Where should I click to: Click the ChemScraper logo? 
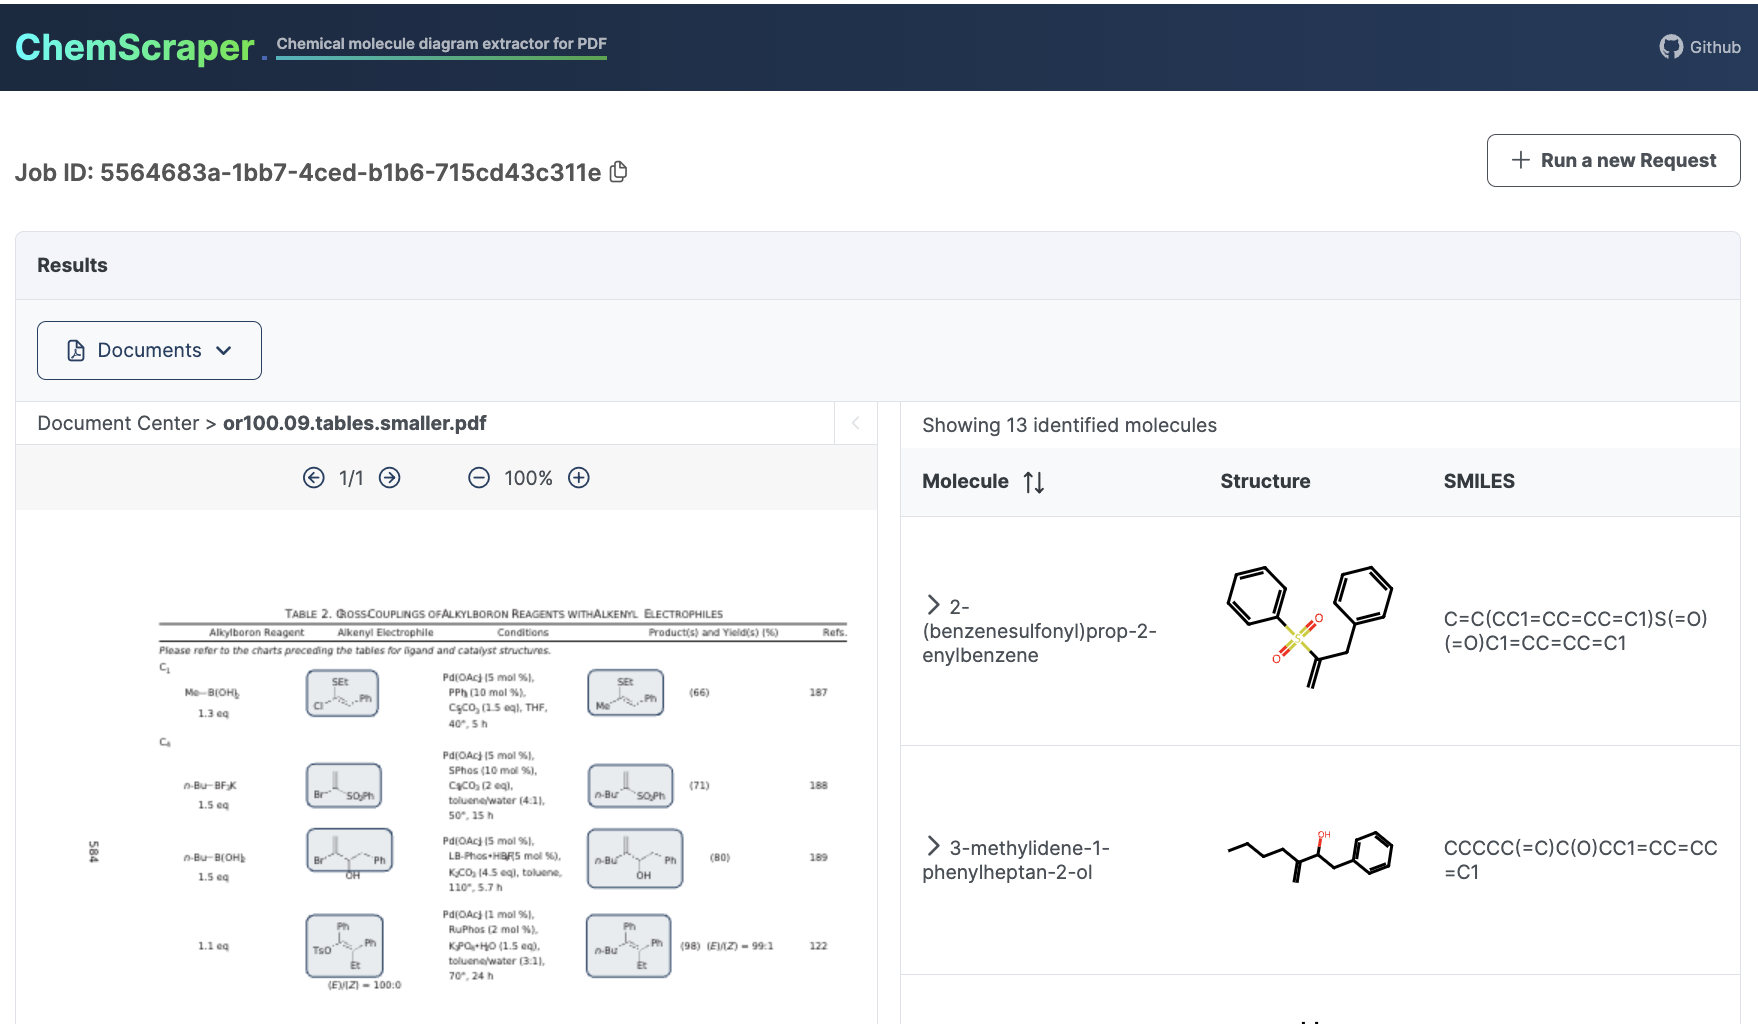click(x=135, y=47)
